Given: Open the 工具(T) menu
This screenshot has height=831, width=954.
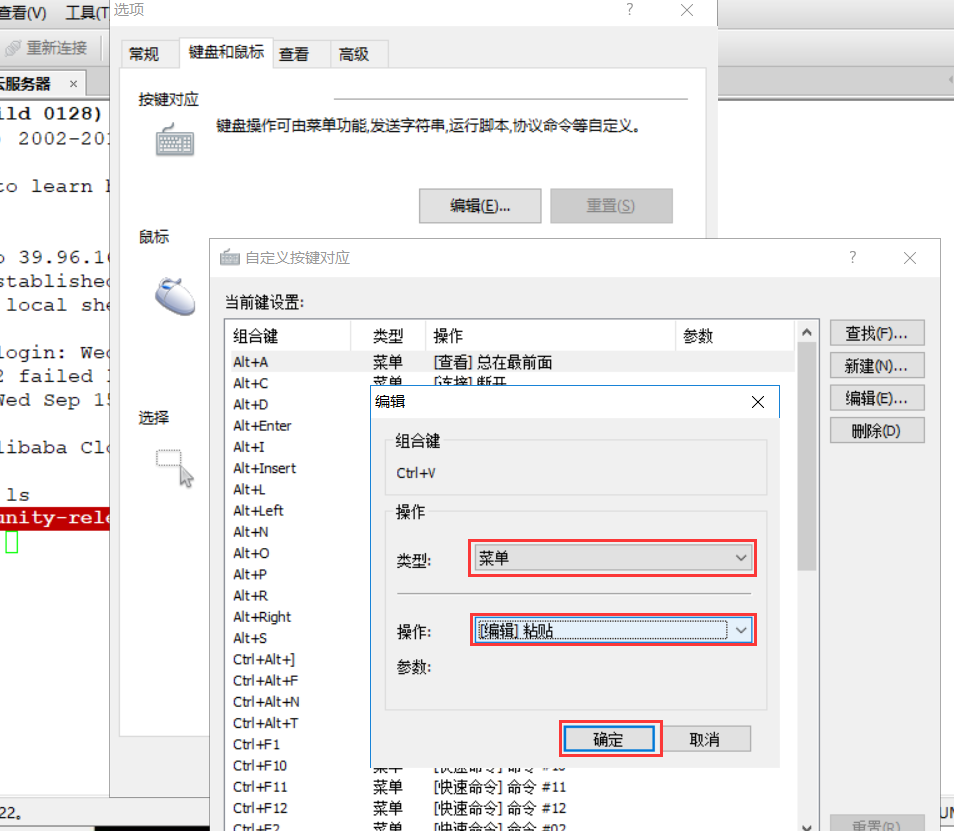Looking at the screenshot, I should point(87,13).
